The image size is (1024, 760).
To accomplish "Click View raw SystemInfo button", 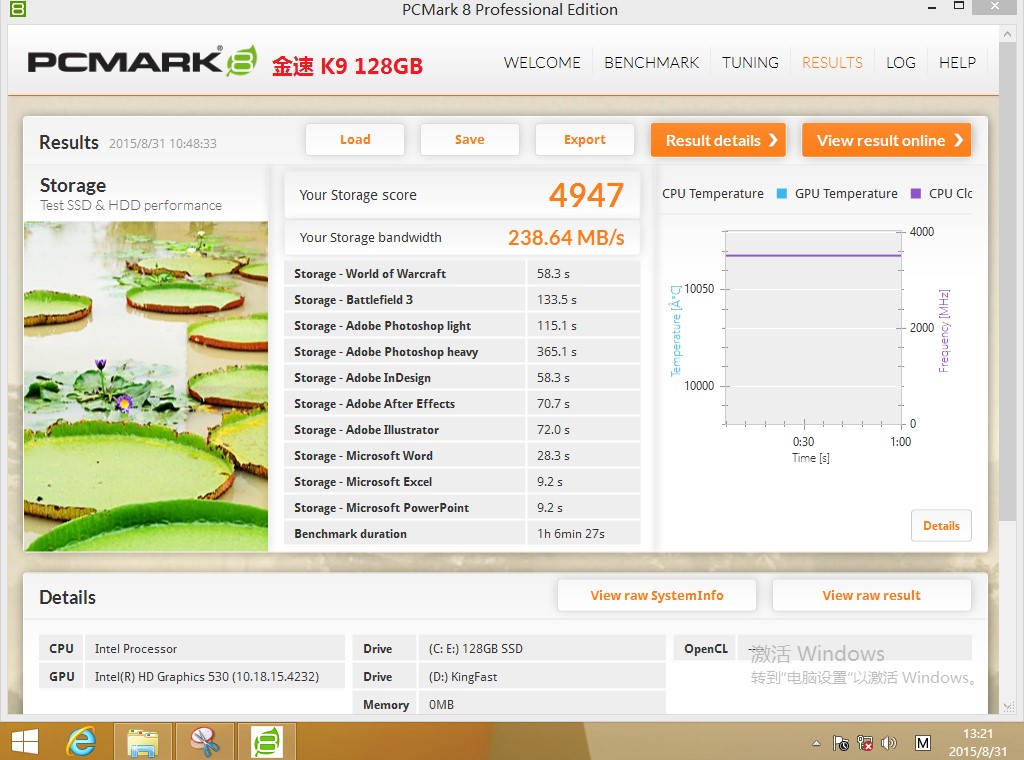I will [657, 595].
